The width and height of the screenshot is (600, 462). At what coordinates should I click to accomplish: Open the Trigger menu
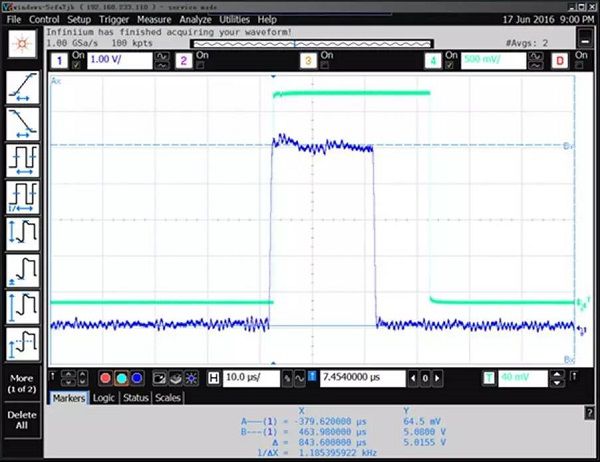tap(114, 19)
